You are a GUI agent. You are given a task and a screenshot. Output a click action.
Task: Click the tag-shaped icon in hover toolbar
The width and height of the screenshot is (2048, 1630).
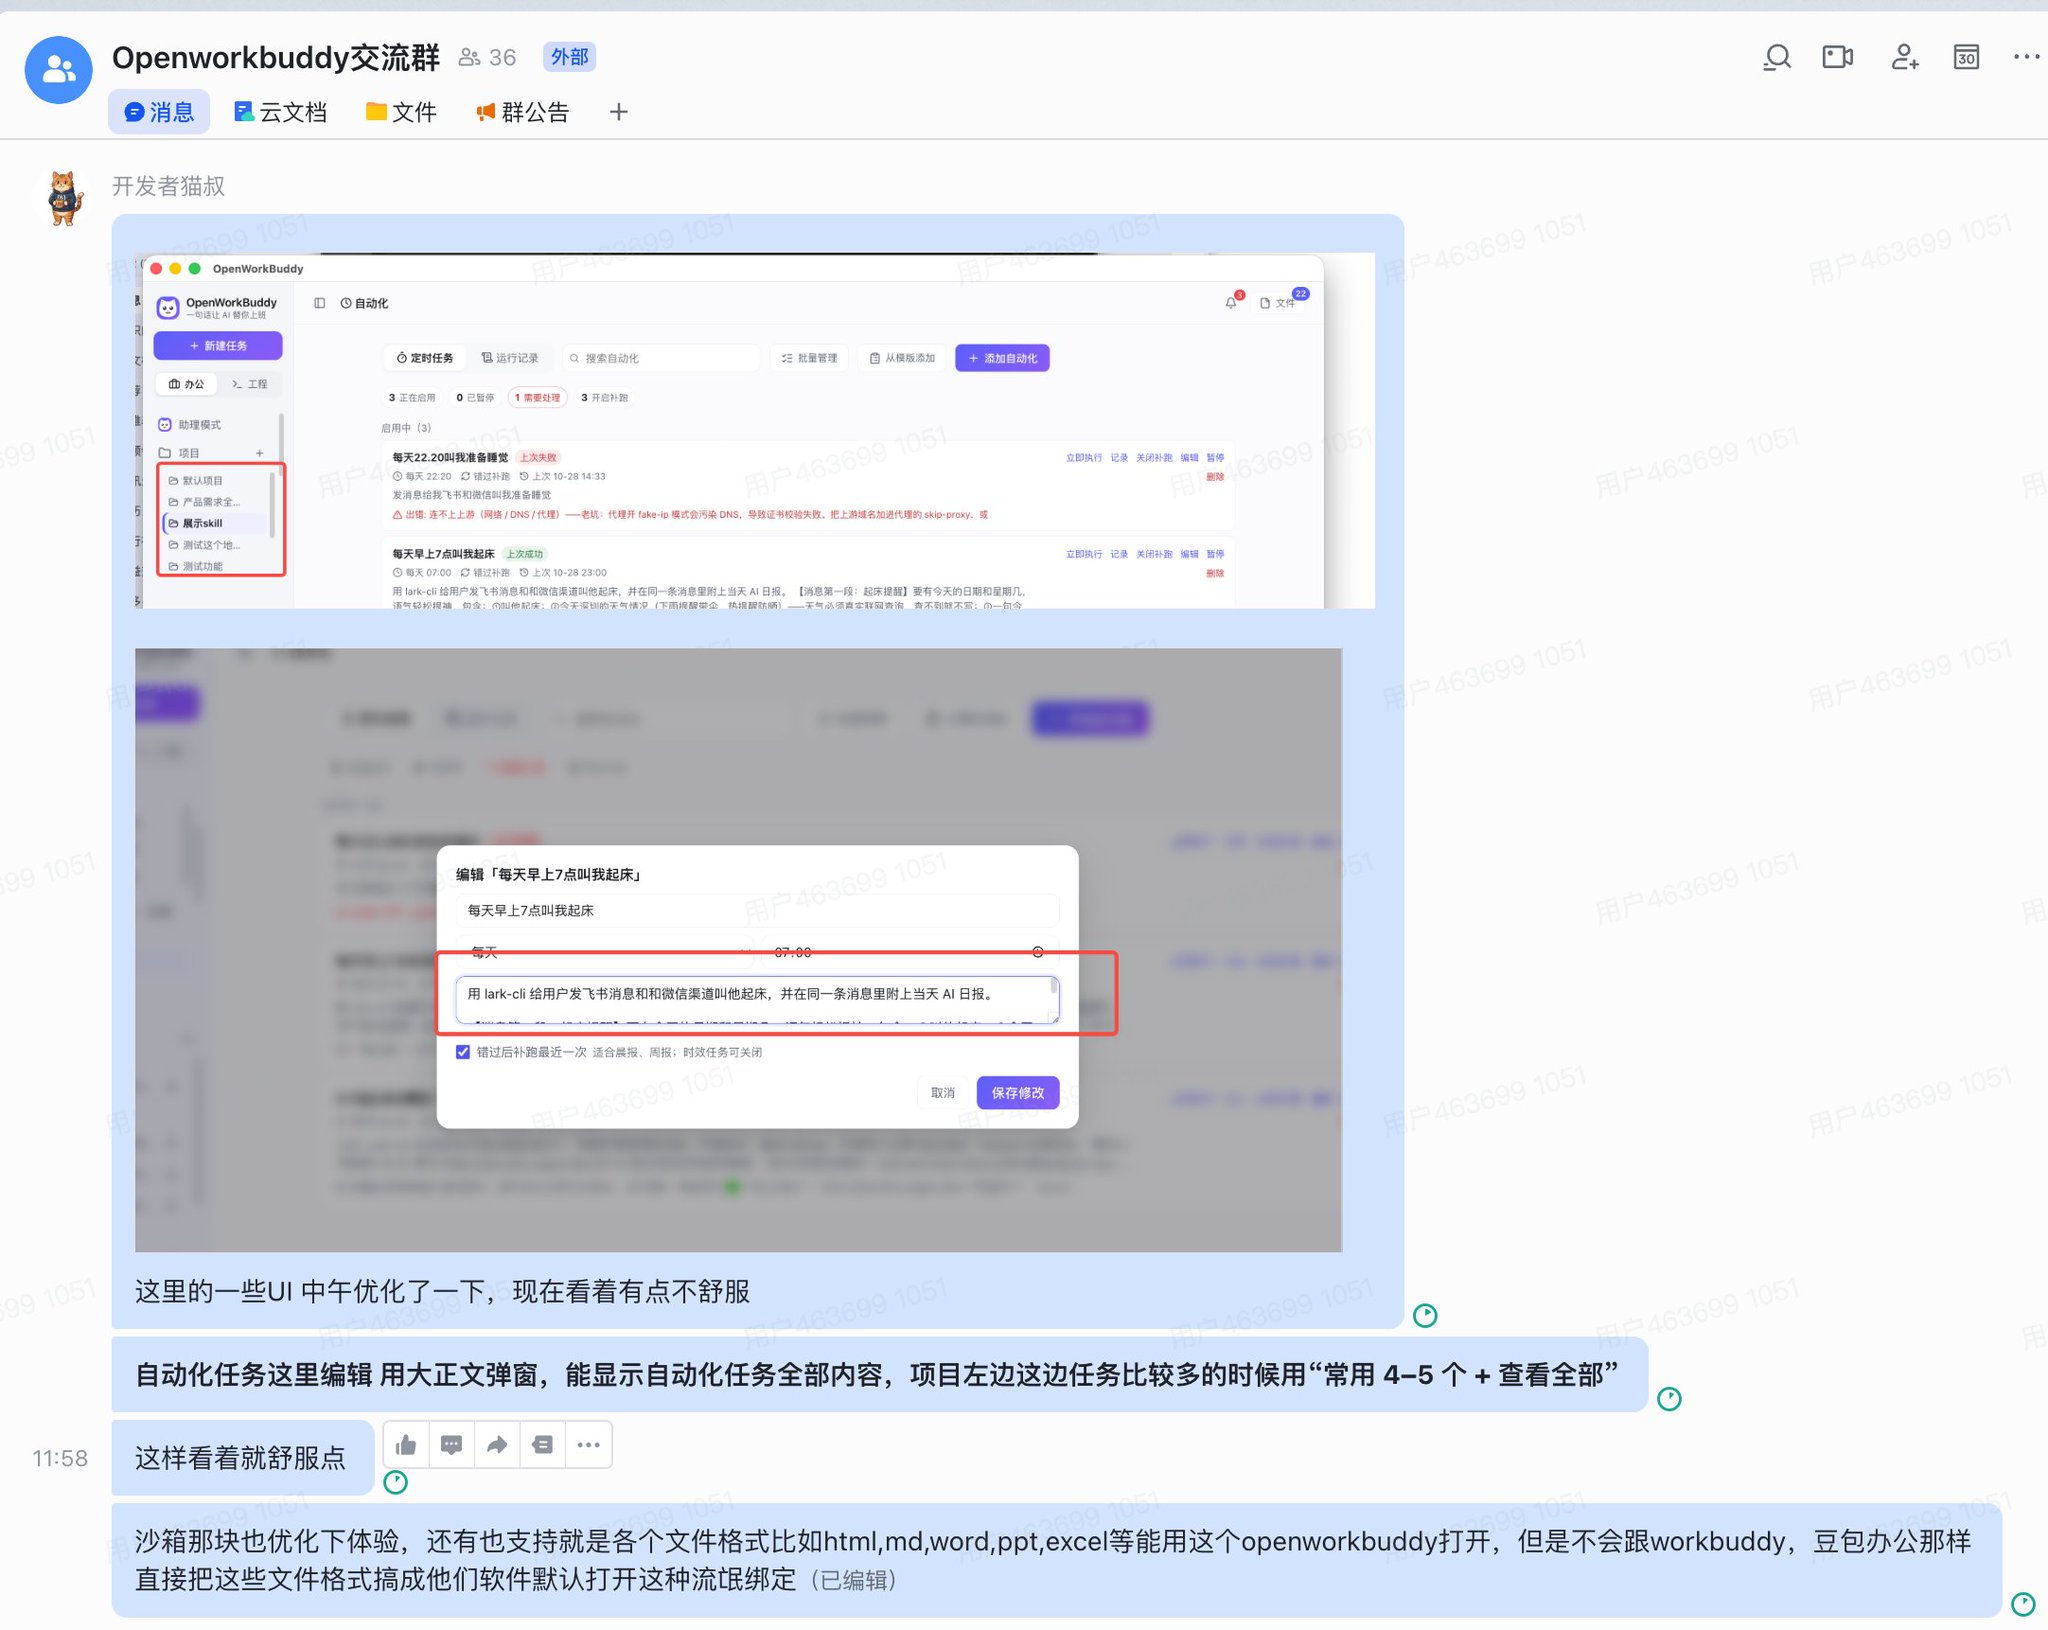point(542,1445)
